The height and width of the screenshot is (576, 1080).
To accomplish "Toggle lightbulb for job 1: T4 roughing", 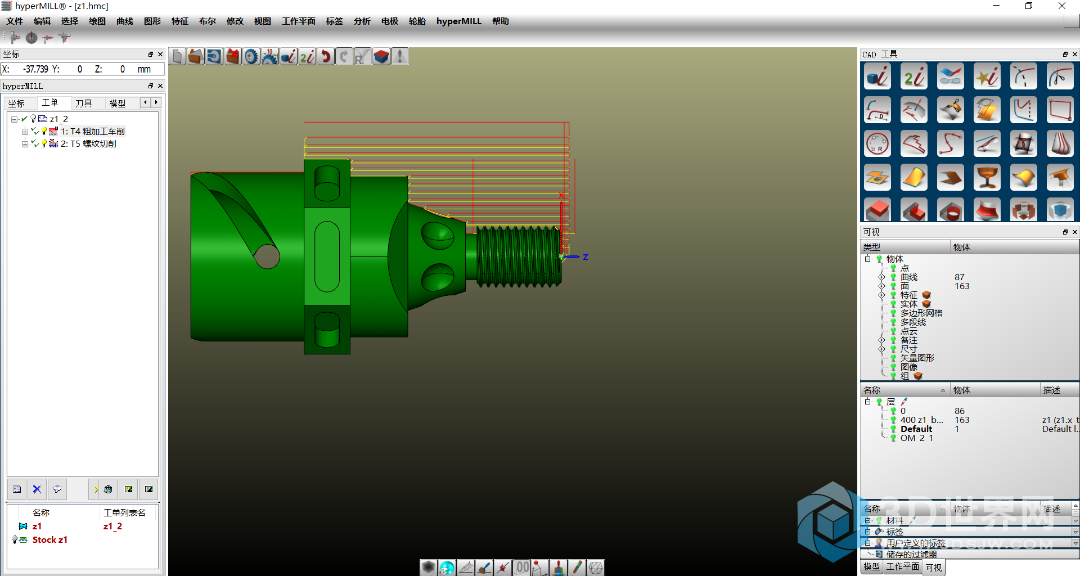I will 44,131.
